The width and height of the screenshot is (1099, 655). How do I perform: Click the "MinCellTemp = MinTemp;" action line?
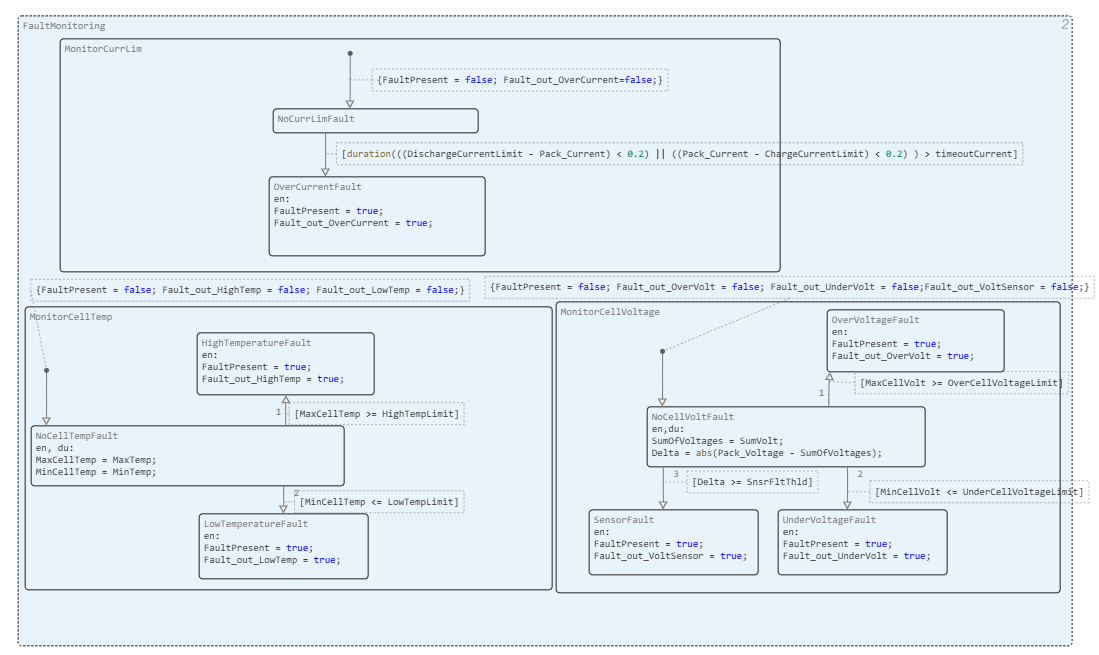(96, 472)
